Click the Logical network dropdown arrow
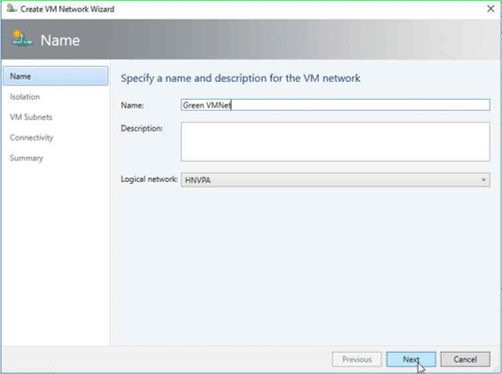Screen dimensions: 502x374 pyautogui.click(x=483, y=180)
